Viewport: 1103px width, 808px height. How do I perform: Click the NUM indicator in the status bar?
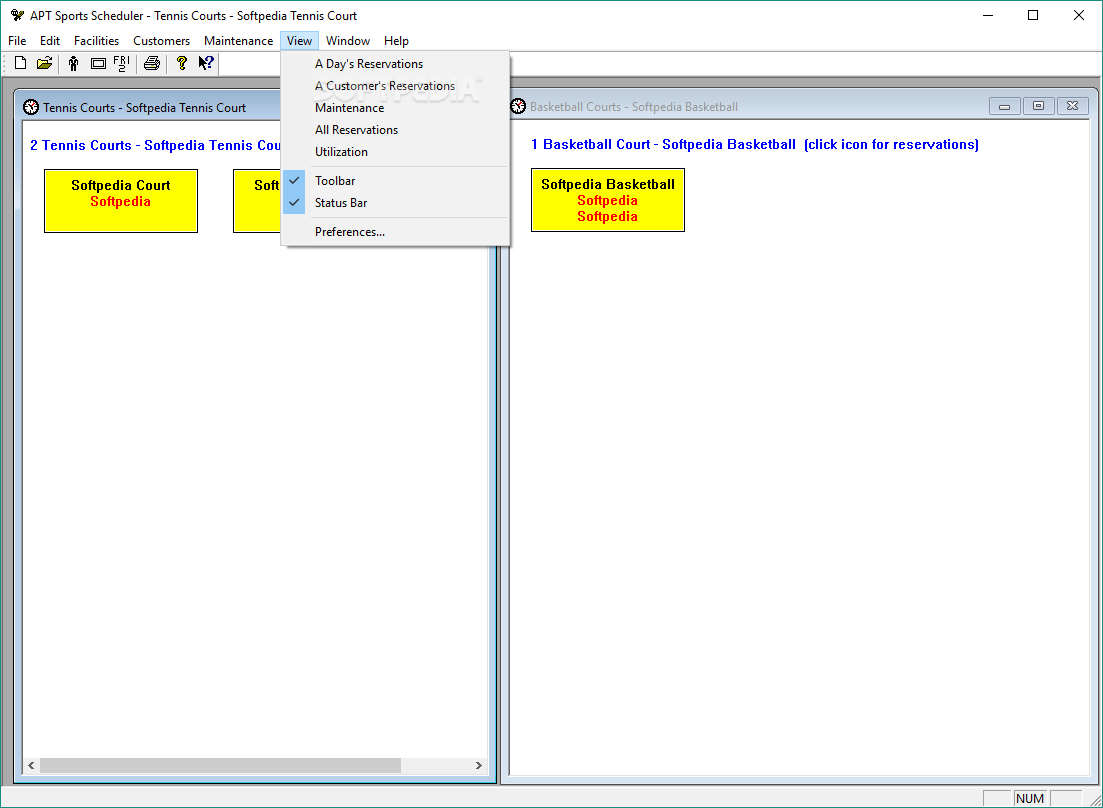tap(1030, 798)
